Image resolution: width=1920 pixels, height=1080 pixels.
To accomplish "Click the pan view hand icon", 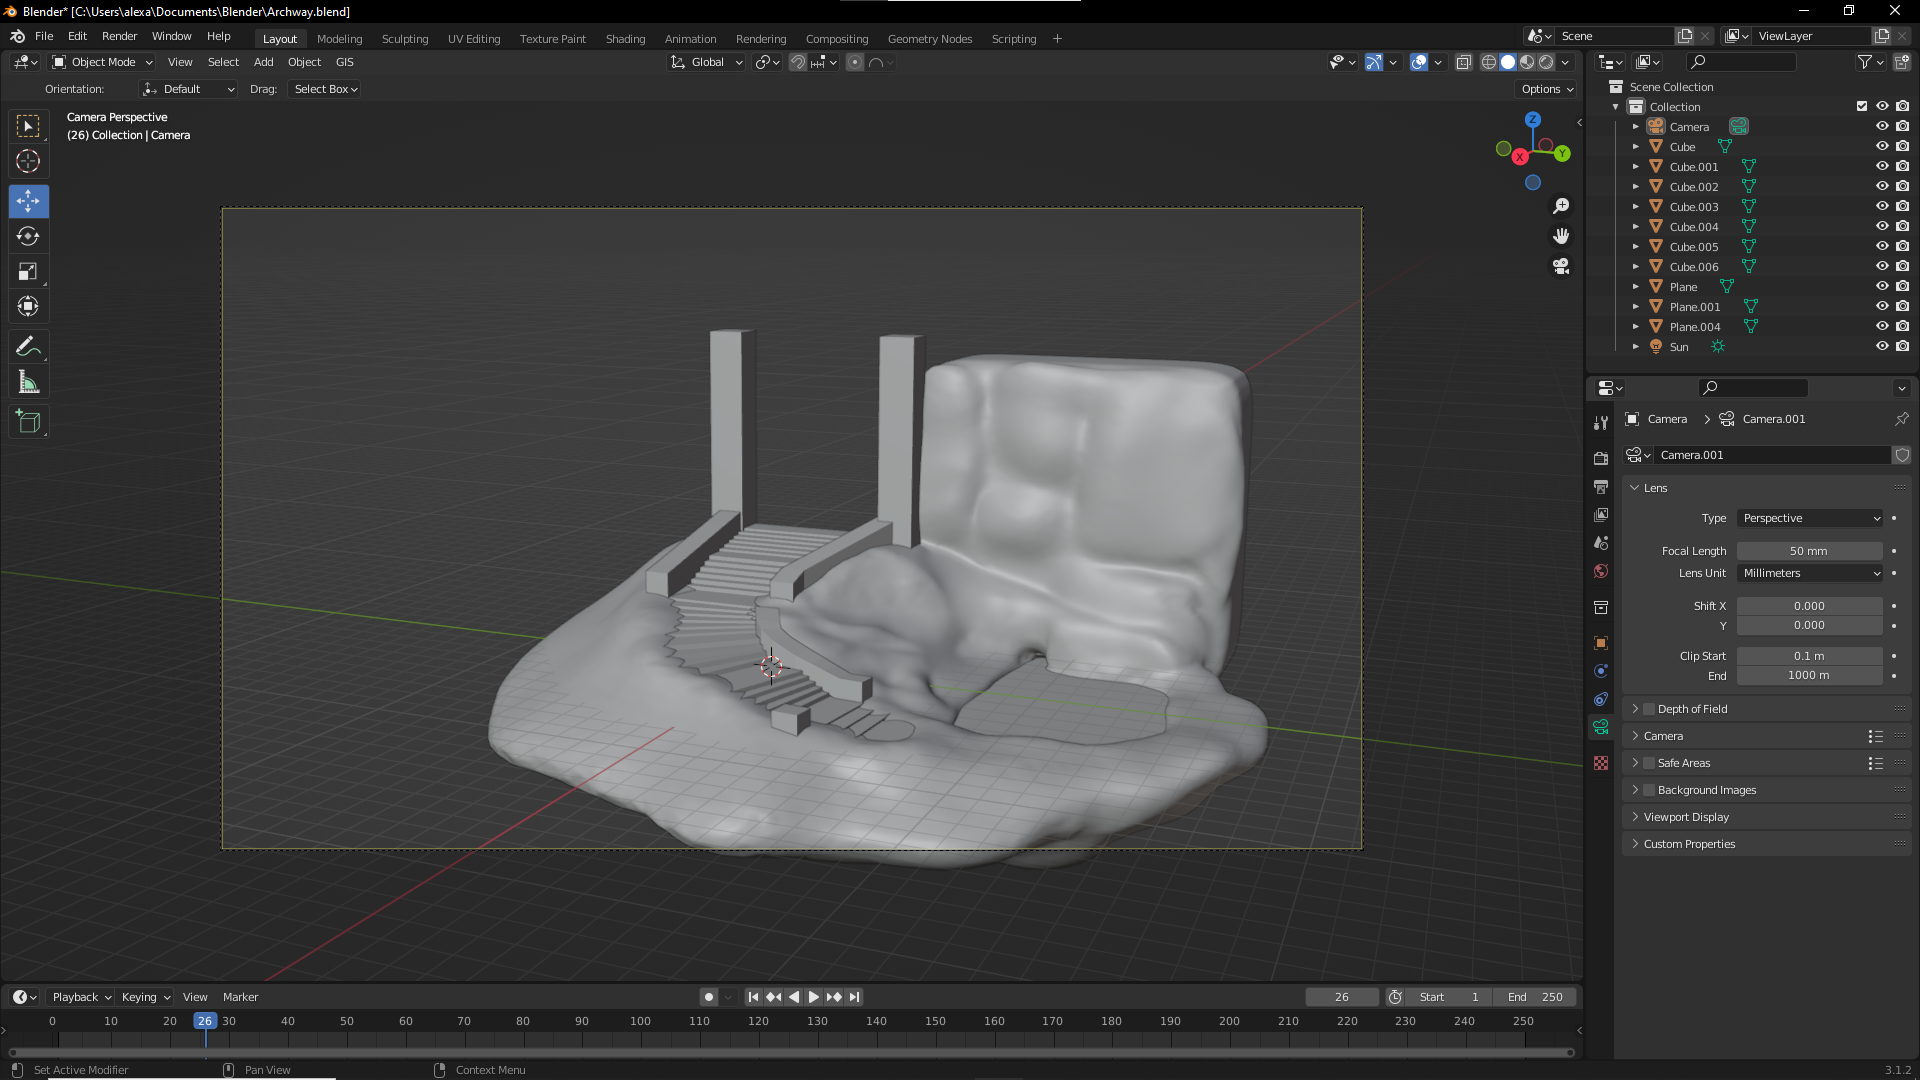I will (x=1561, y=236).
